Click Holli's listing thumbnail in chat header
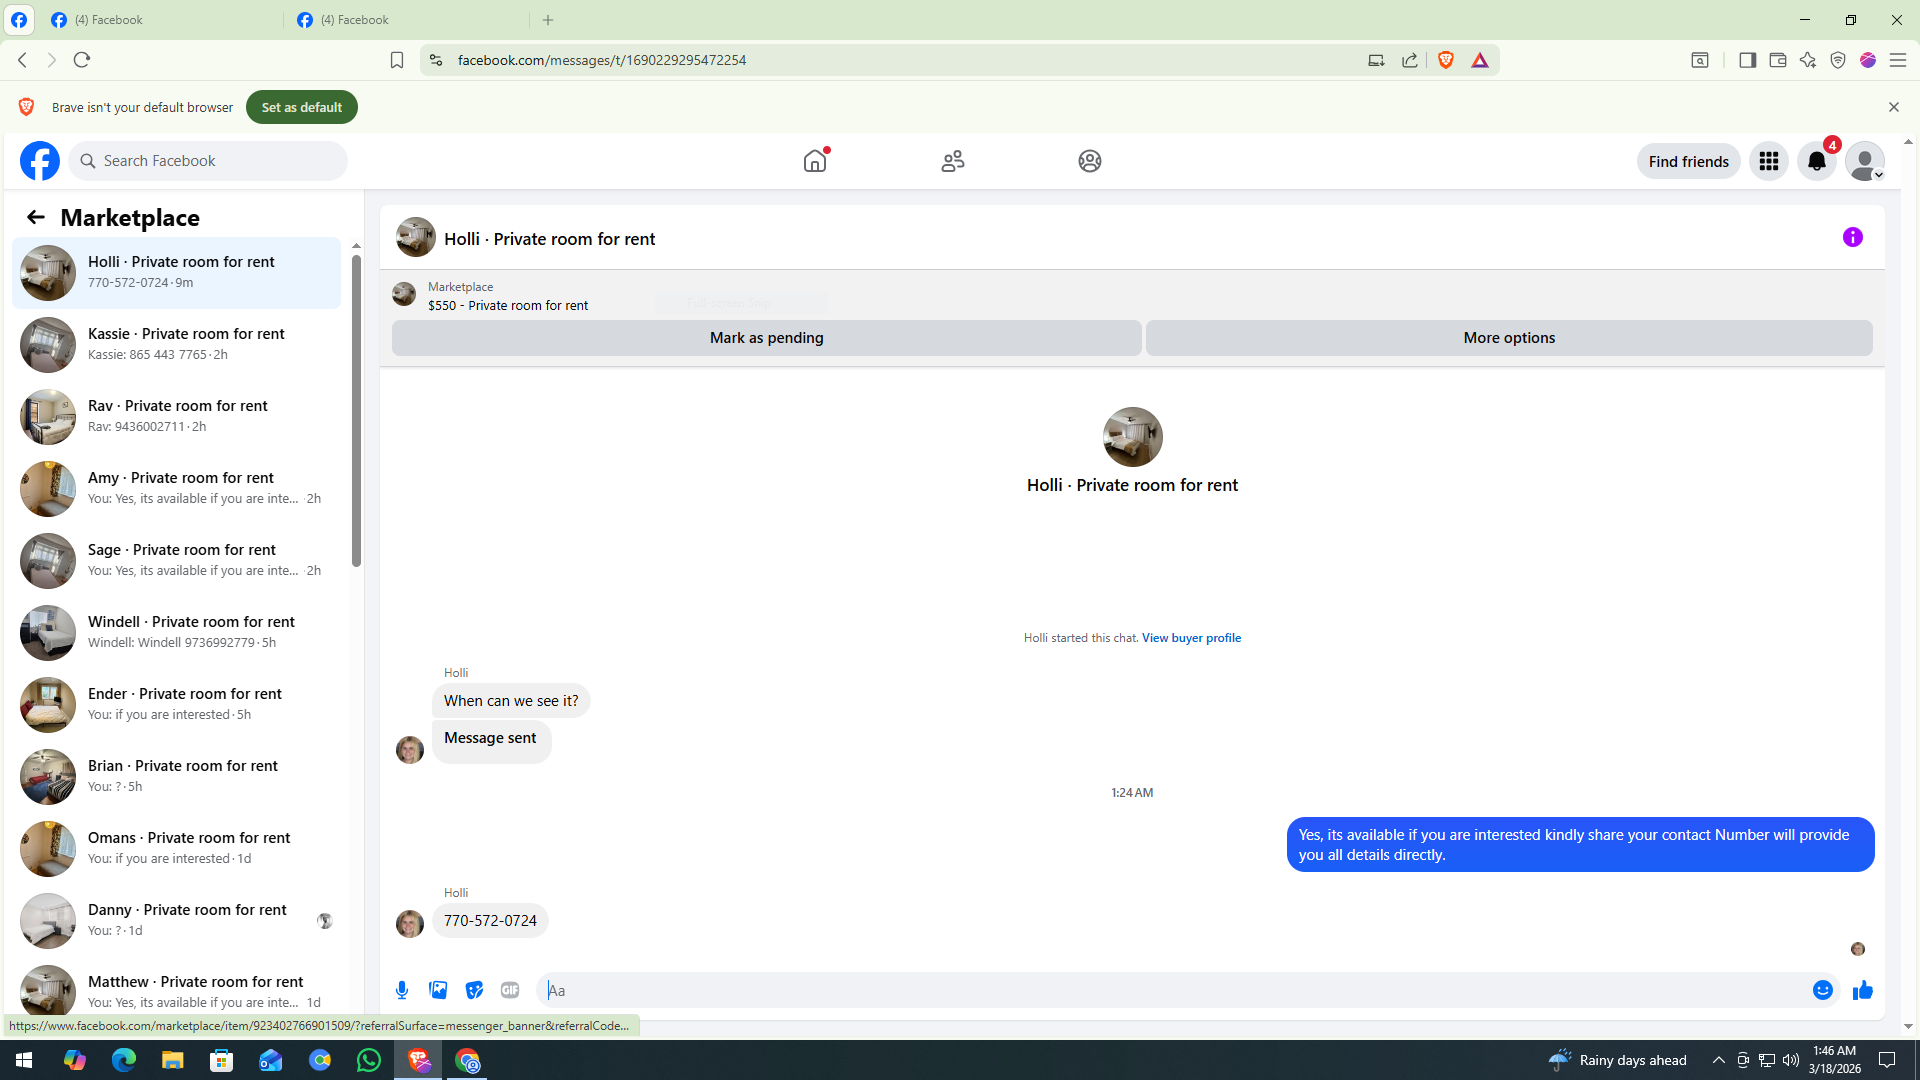 [415, 238]
